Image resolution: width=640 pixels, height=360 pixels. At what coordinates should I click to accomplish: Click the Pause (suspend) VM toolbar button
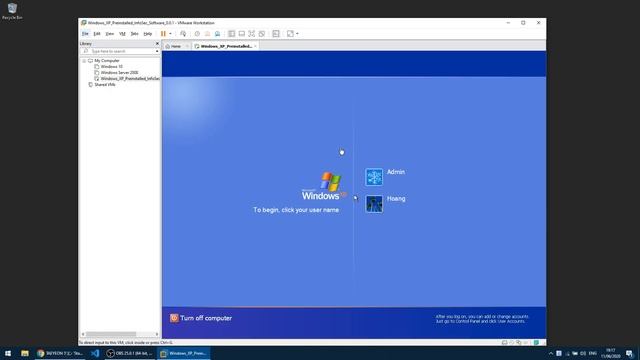point(163,34)
